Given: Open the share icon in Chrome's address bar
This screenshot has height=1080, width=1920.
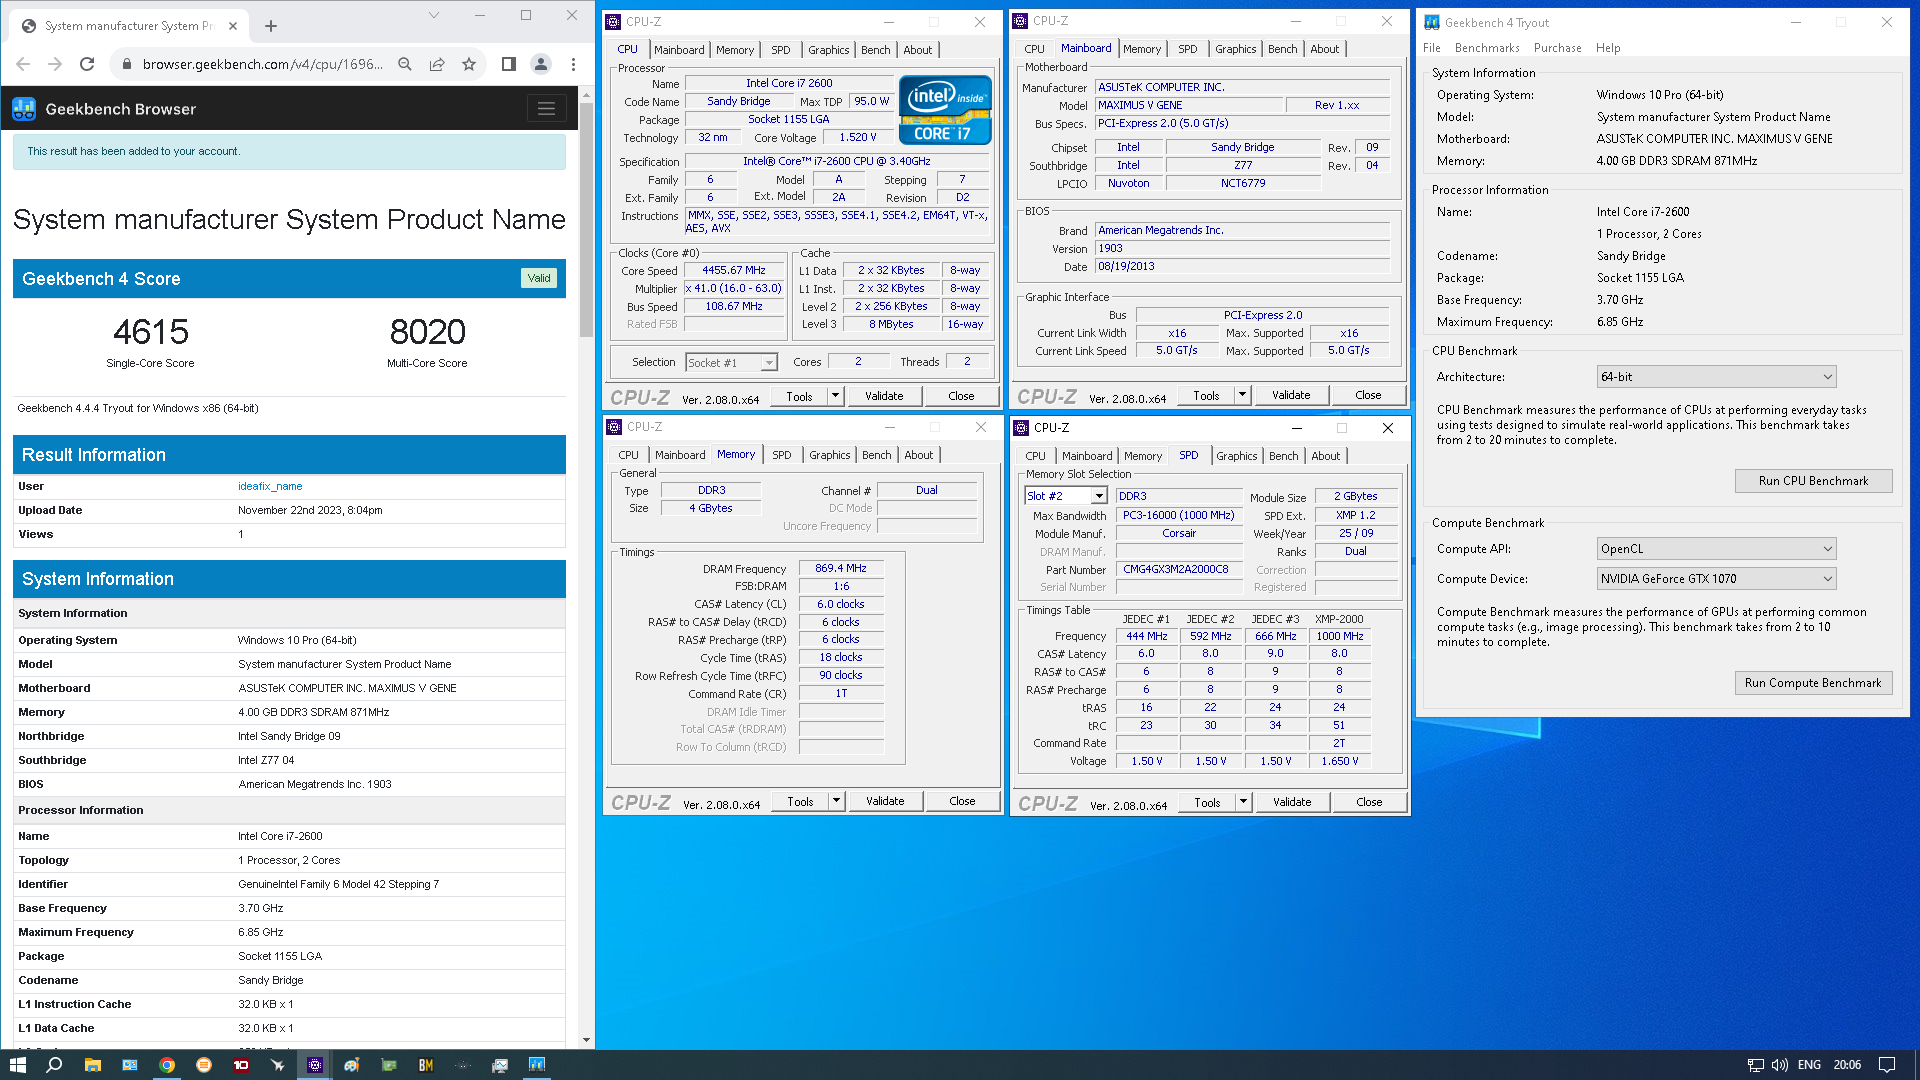Looking at the screenshot, I should point(437,64).
